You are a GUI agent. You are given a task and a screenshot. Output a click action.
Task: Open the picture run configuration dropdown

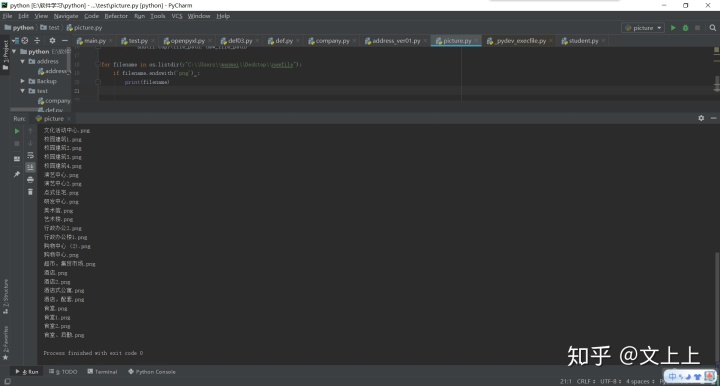click(x=643, y=28)
